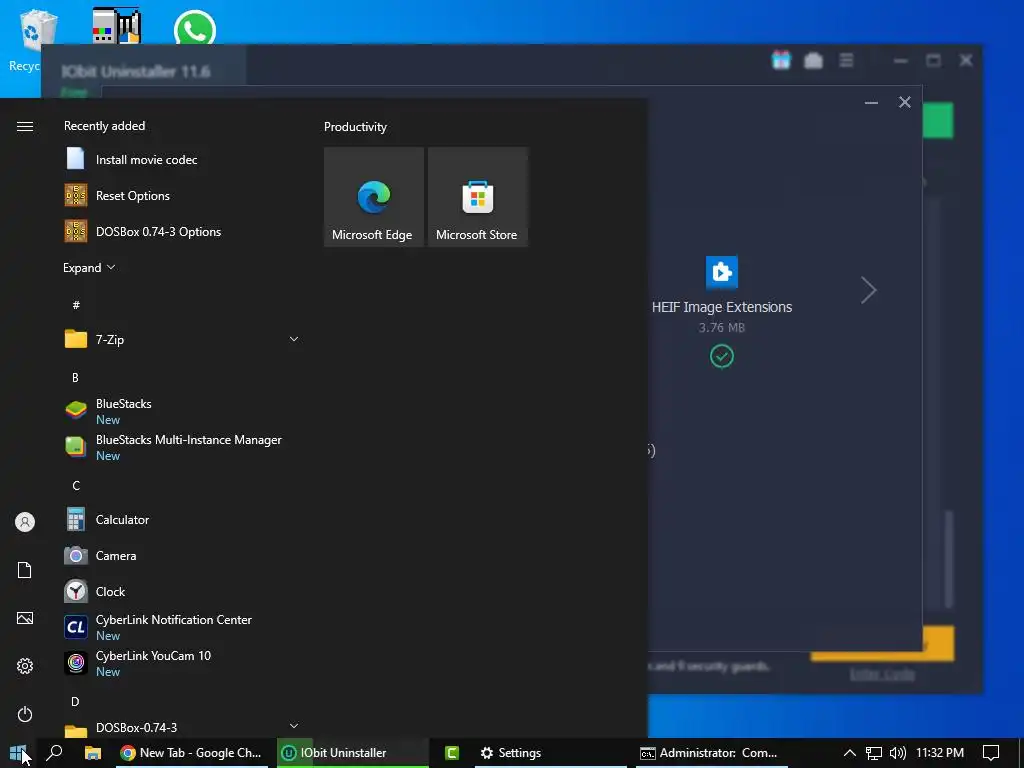
Task: Open Microsoft Edge tile
Action: point(374,197)
